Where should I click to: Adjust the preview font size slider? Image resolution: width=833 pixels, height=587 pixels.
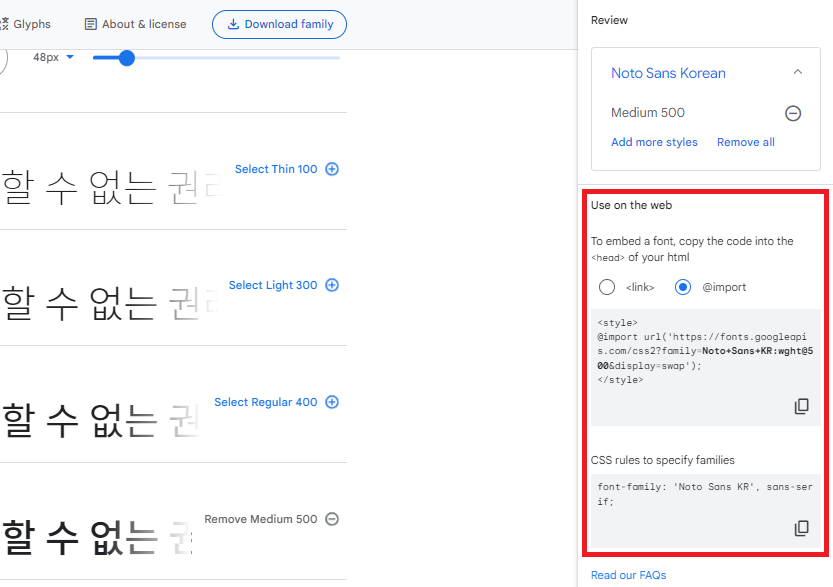tap(126, 58)
